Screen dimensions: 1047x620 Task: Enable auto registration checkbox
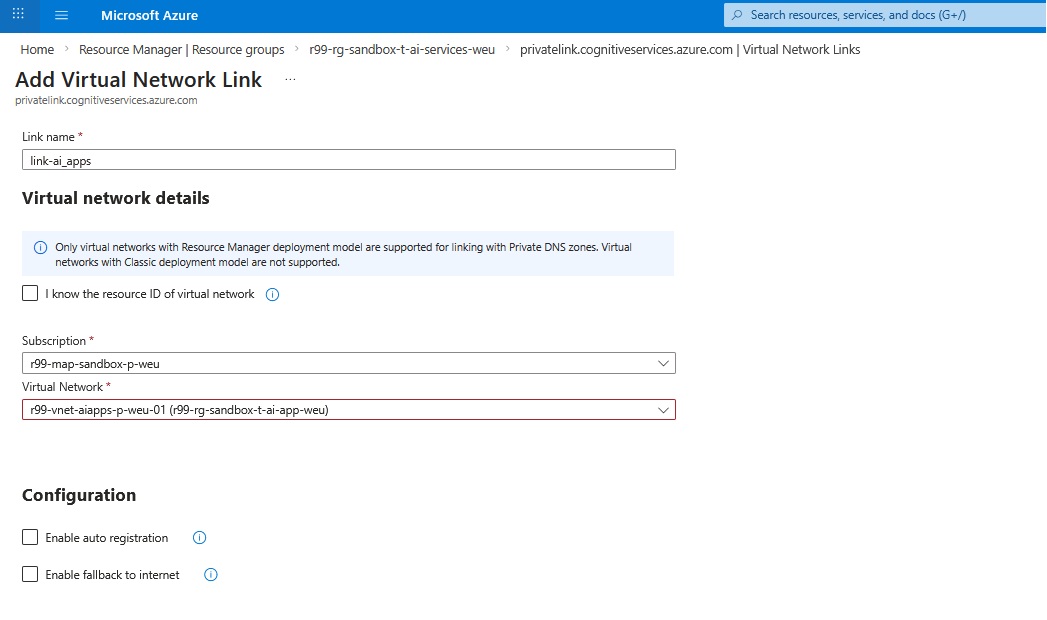coord(30,538)
